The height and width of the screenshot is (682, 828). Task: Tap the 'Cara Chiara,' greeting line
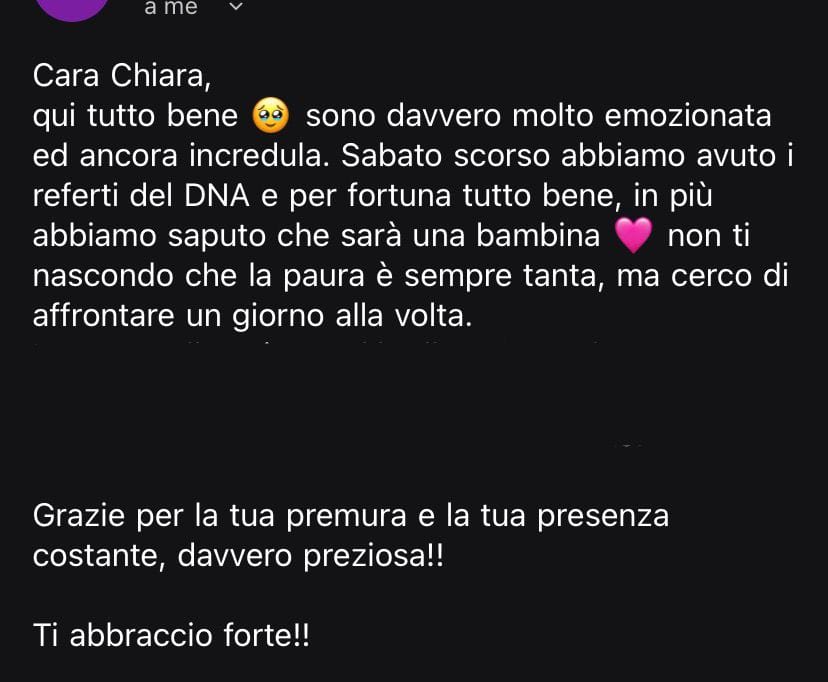(x=122, y=75)
